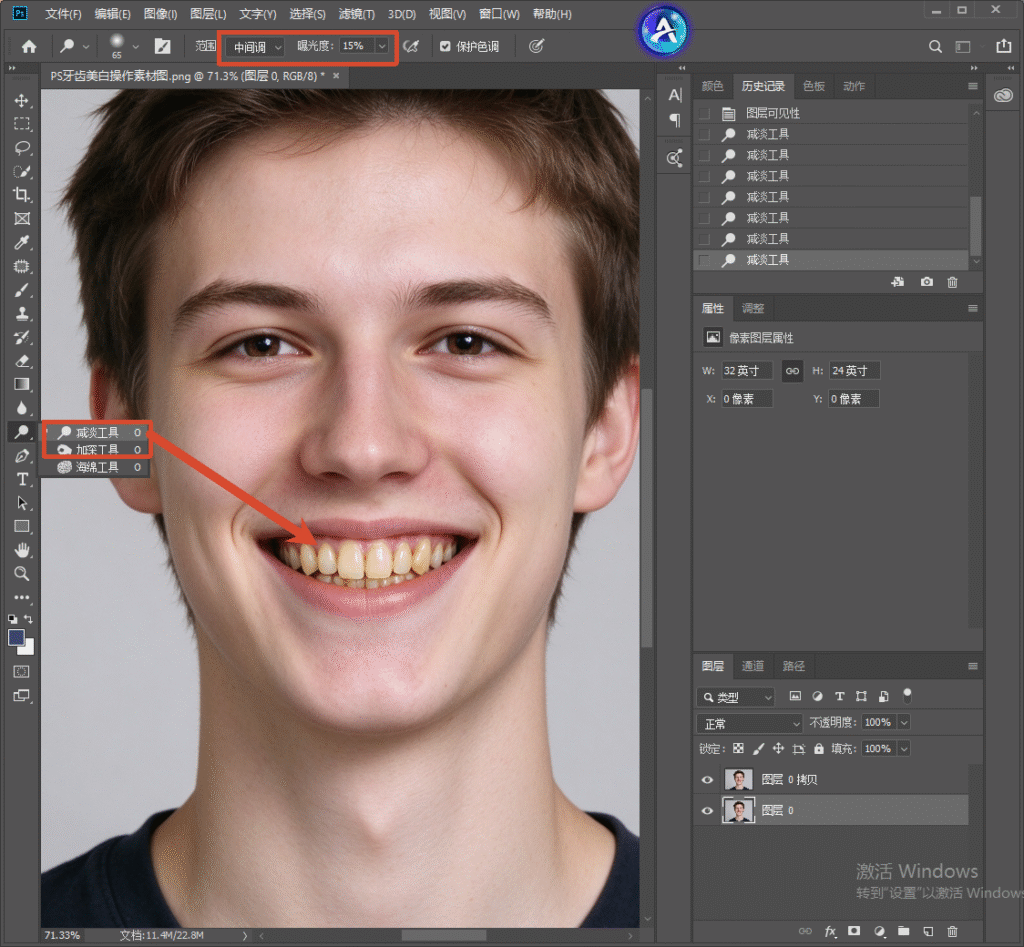Select the Brush tool

(x=22, y=290)
